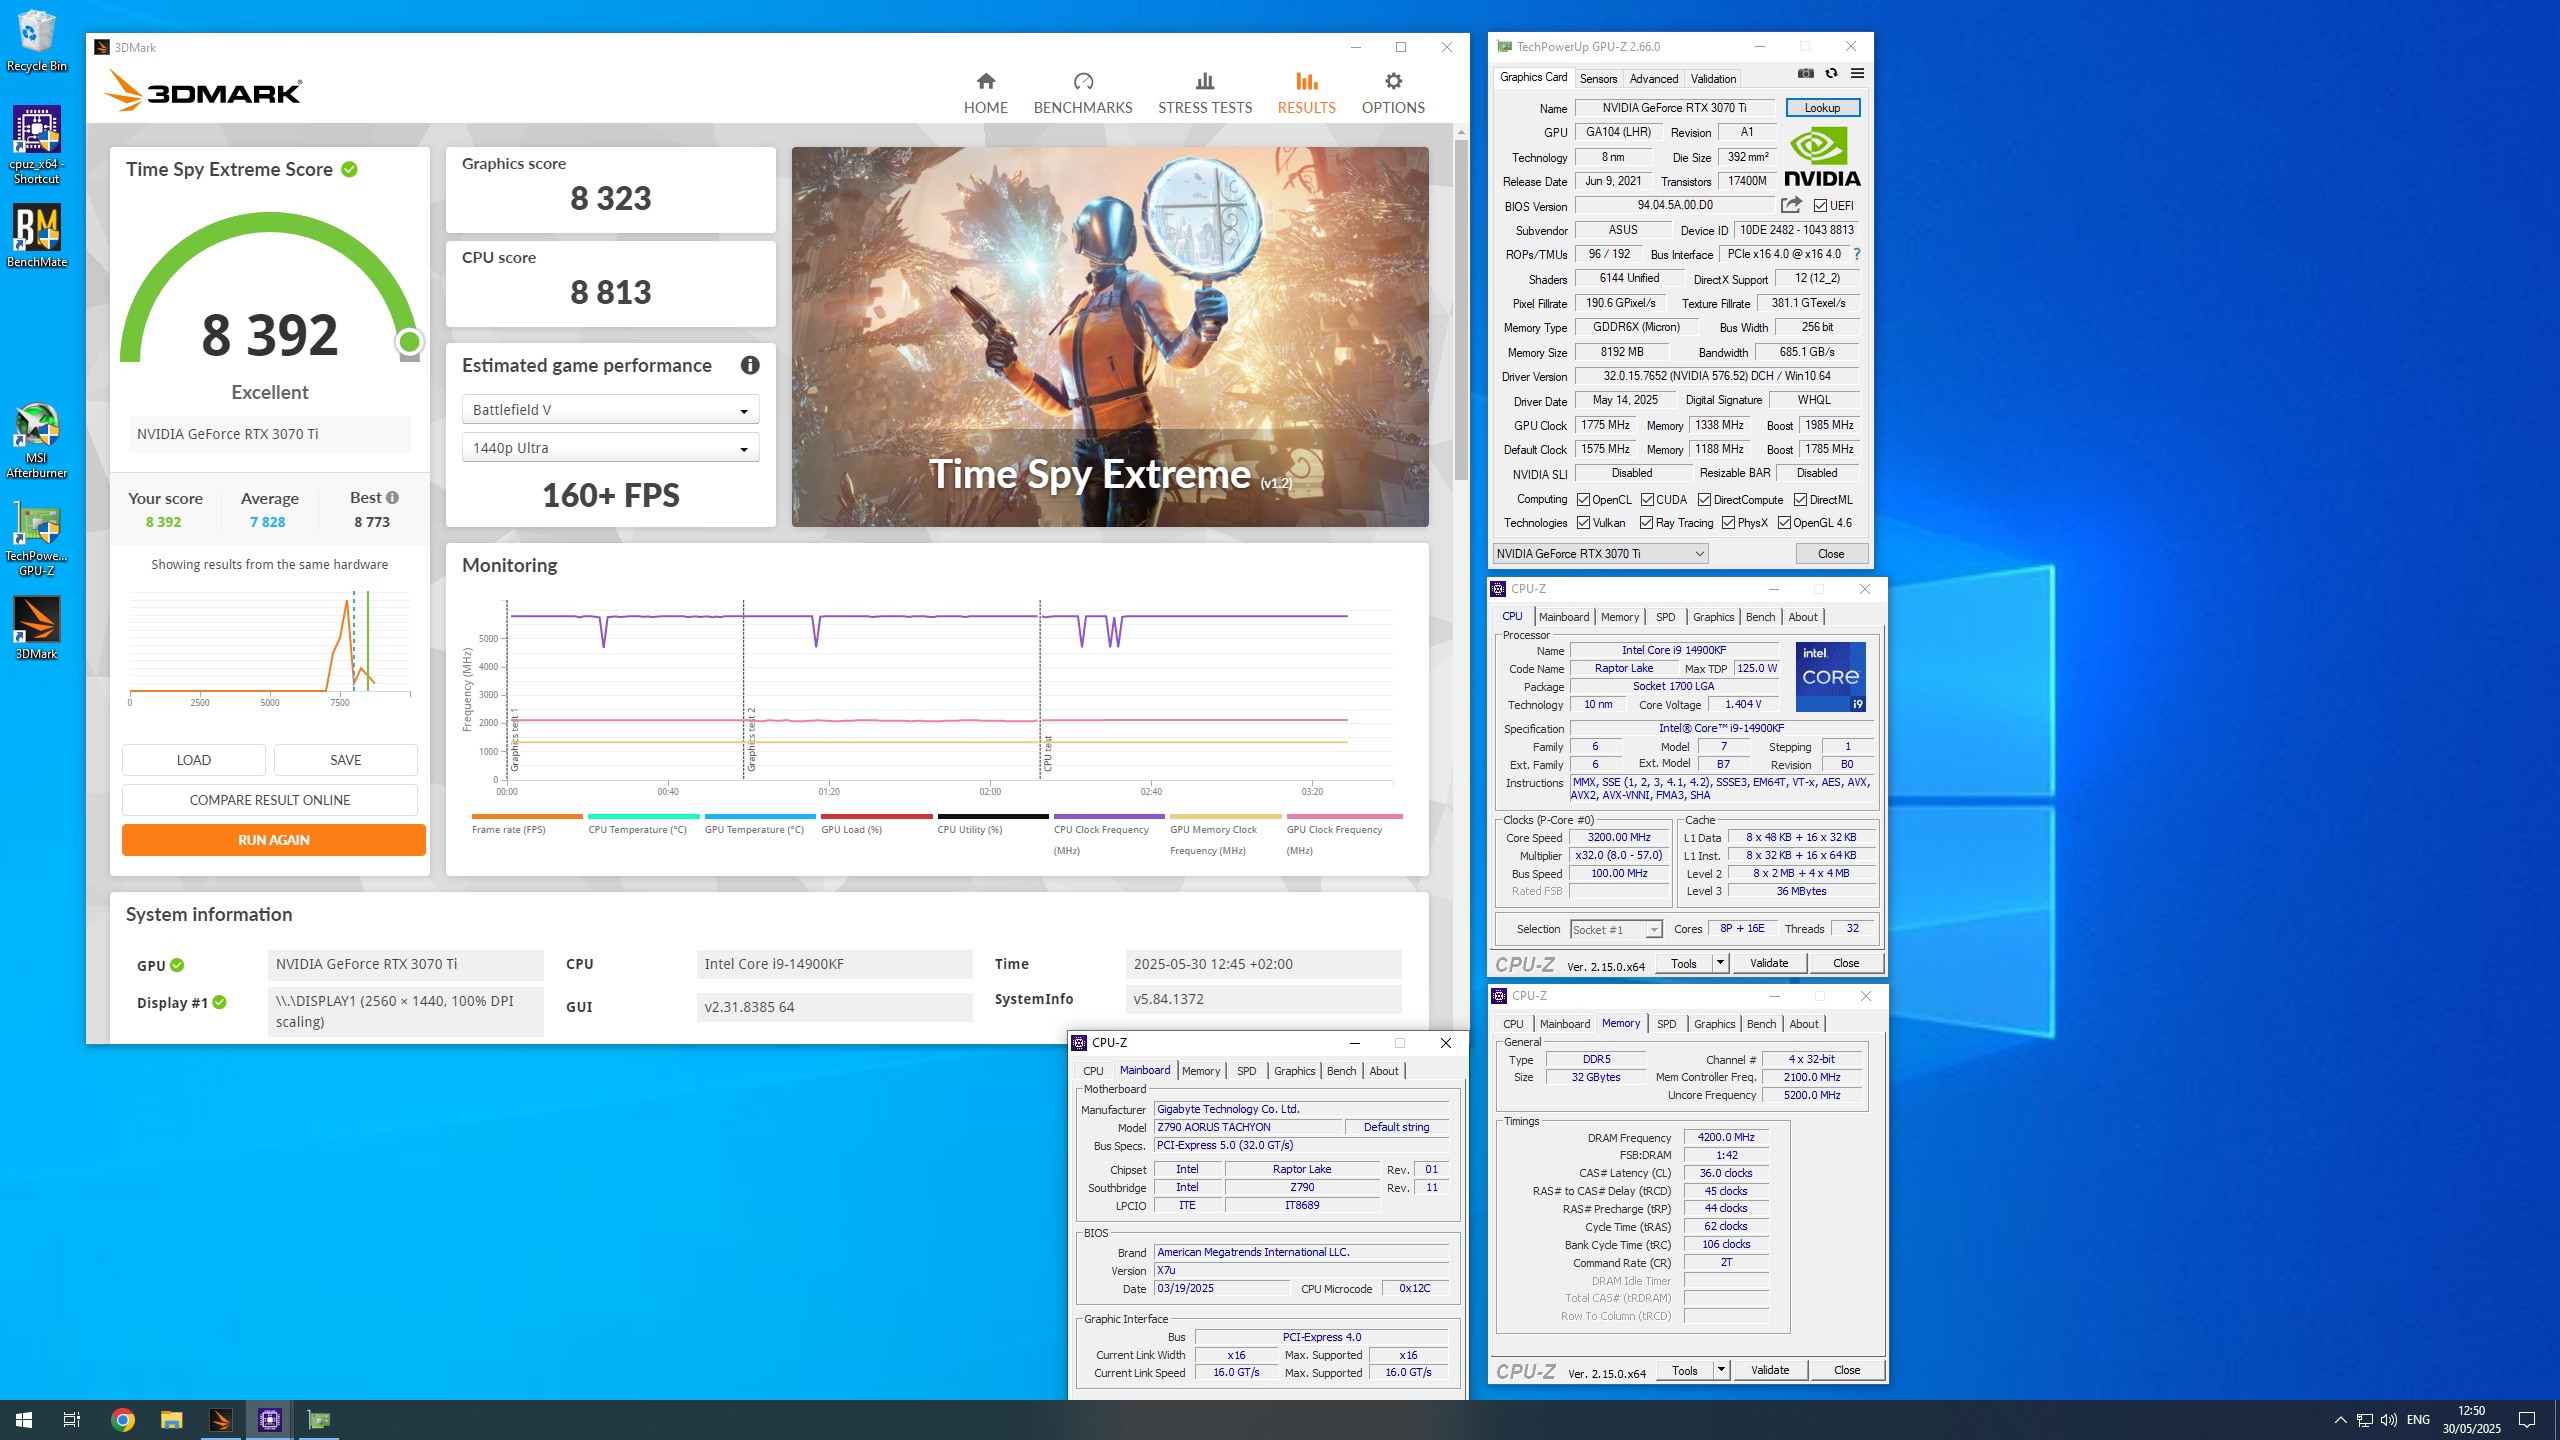Screen dimensions: 2560x1440
Task: Open GPU selection dropdown in GPU-Z
Action: 1600,554
